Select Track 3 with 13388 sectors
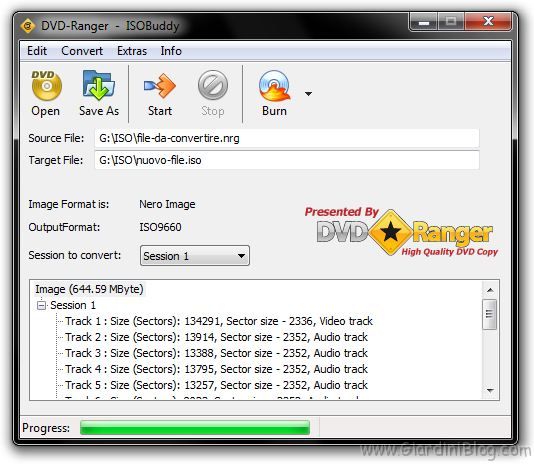This screenshot has width=534, height=464. point(216,353)
